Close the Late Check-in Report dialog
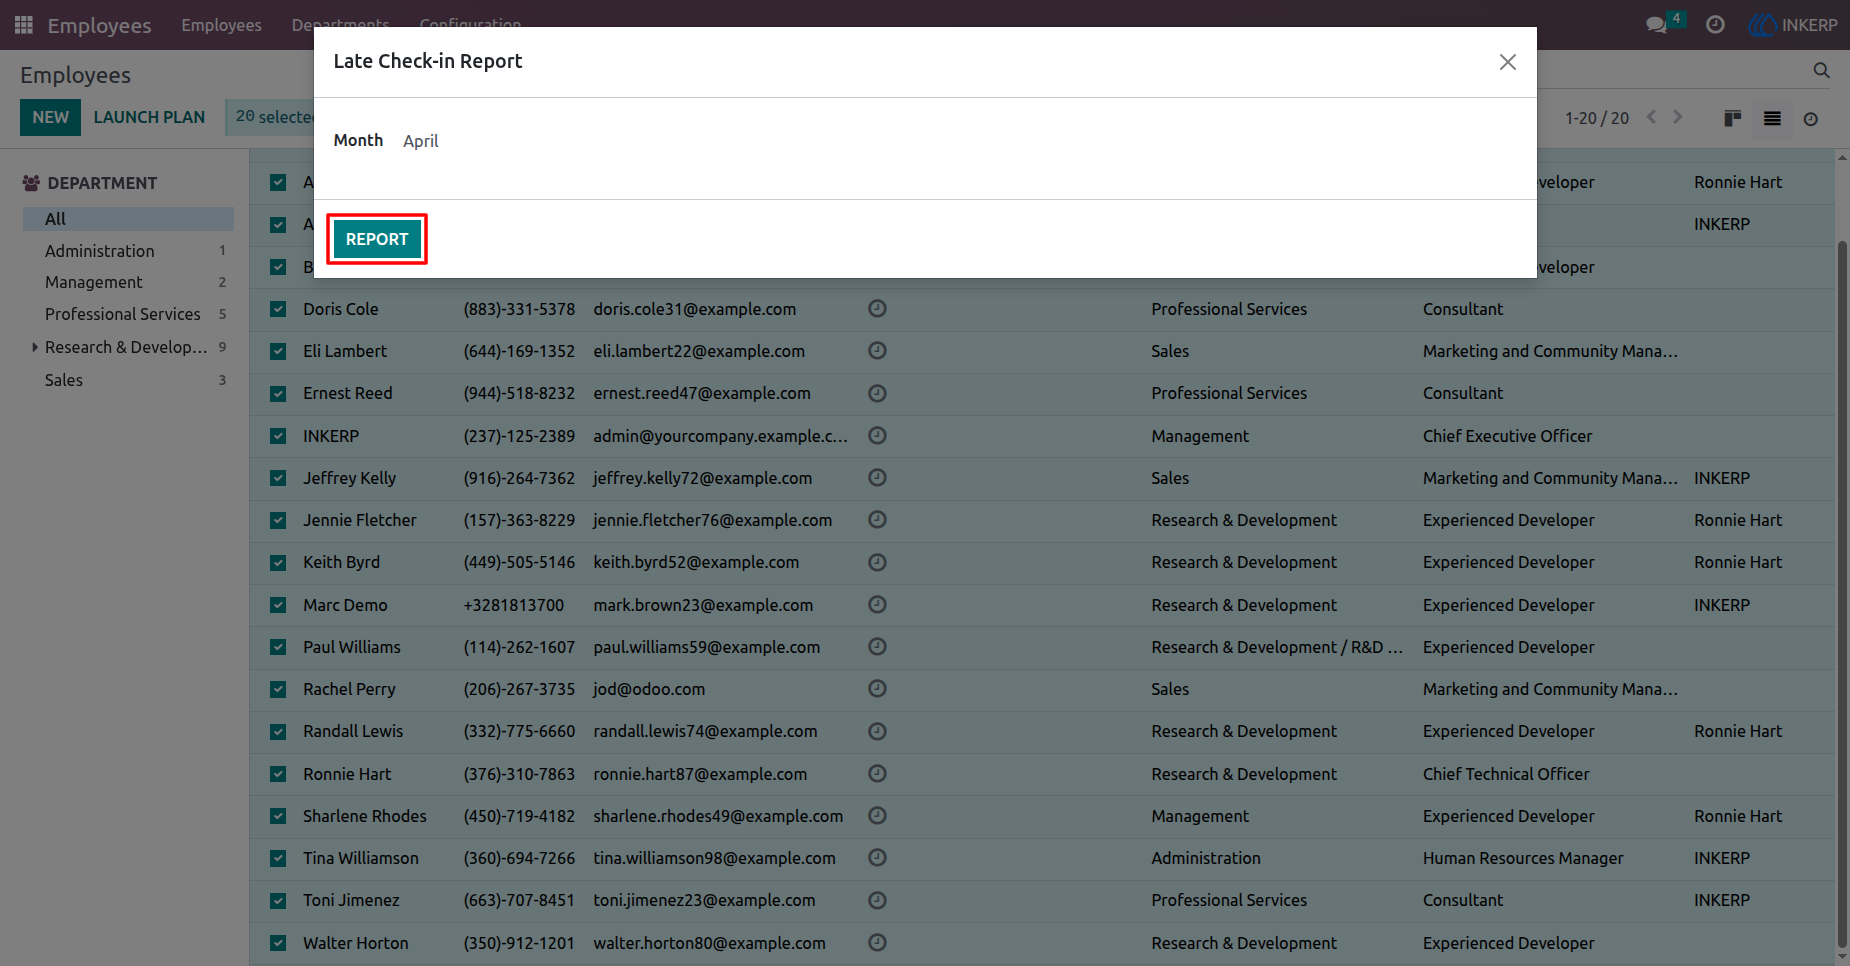Viewport: 1850px width, 966px height. click(x=1508, y=62)
